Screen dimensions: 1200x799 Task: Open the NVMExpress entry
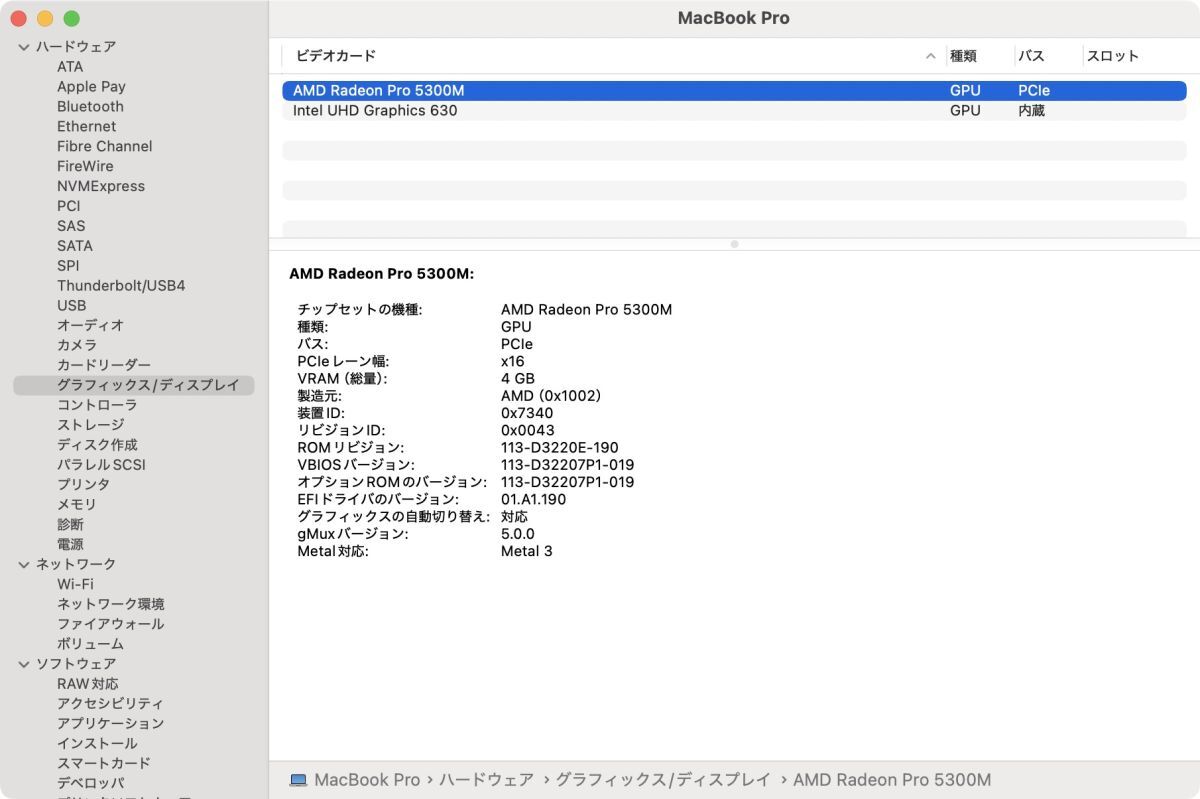tap(101, 186)
